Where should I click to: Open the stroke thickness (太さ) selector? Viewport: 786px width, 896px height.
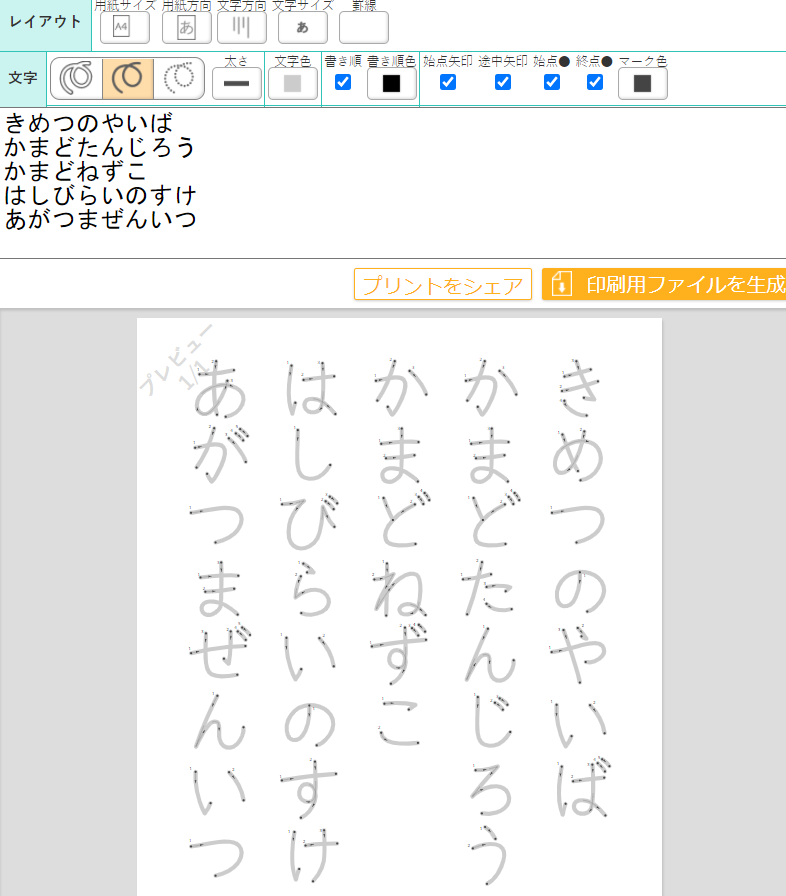pos(236,84)
